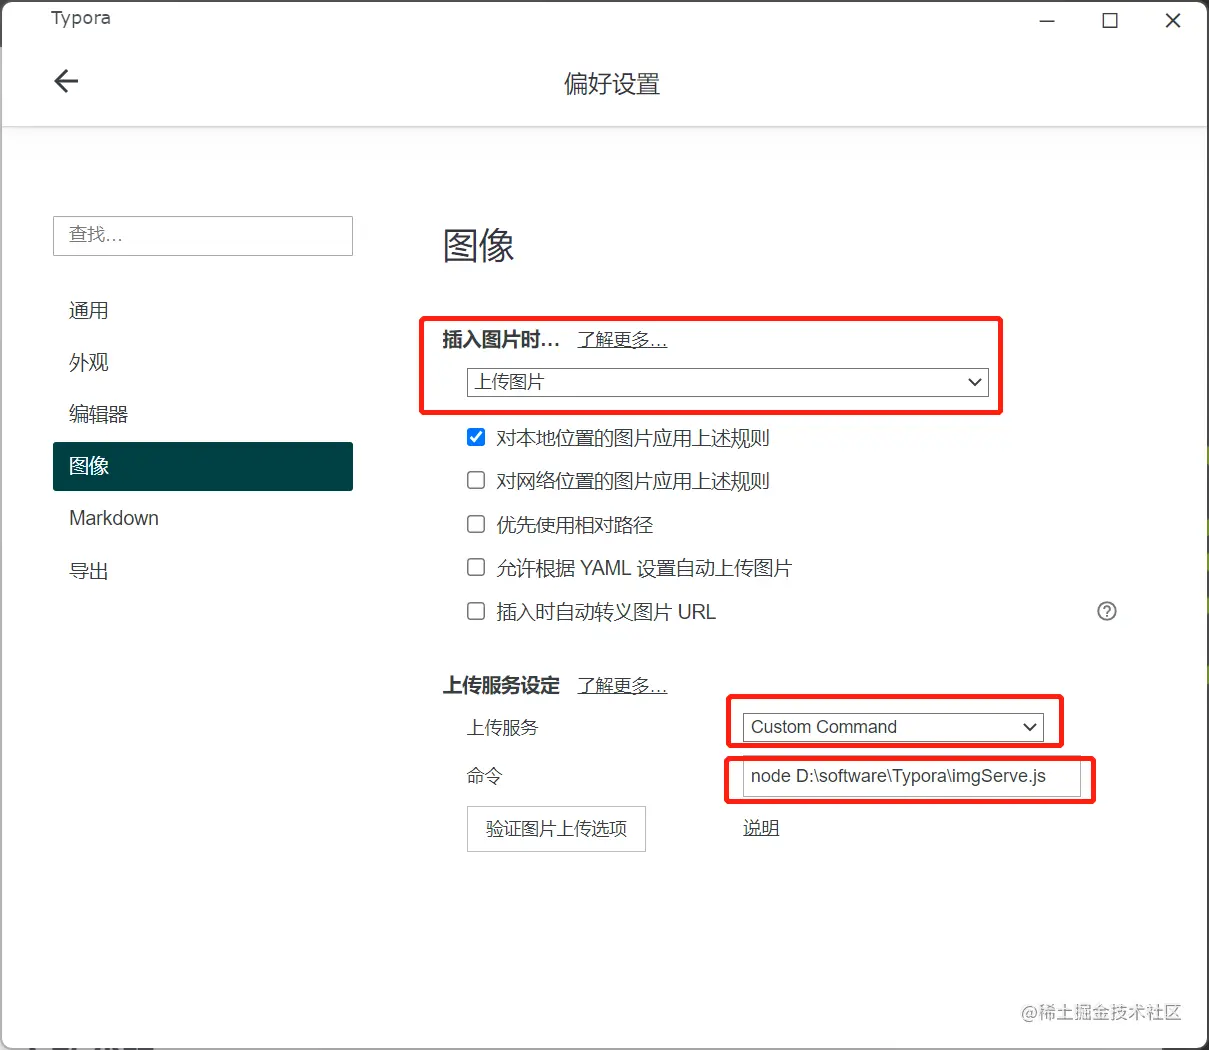Open the 说明 link

[761, 828]
